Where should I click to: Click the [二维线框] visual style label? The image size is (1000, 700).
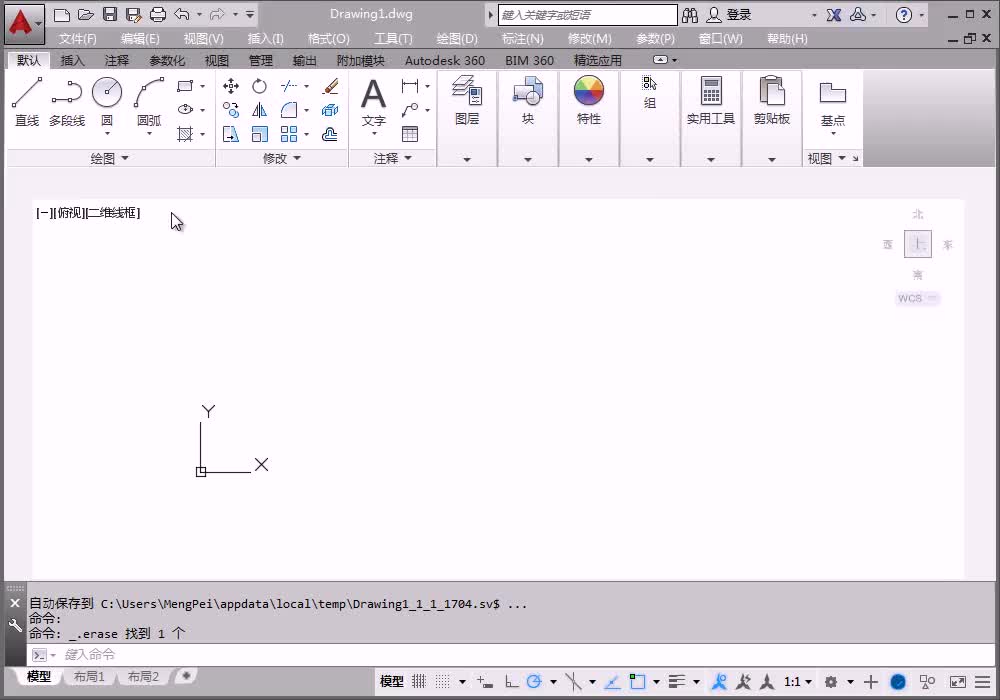(x=112, y=212)
